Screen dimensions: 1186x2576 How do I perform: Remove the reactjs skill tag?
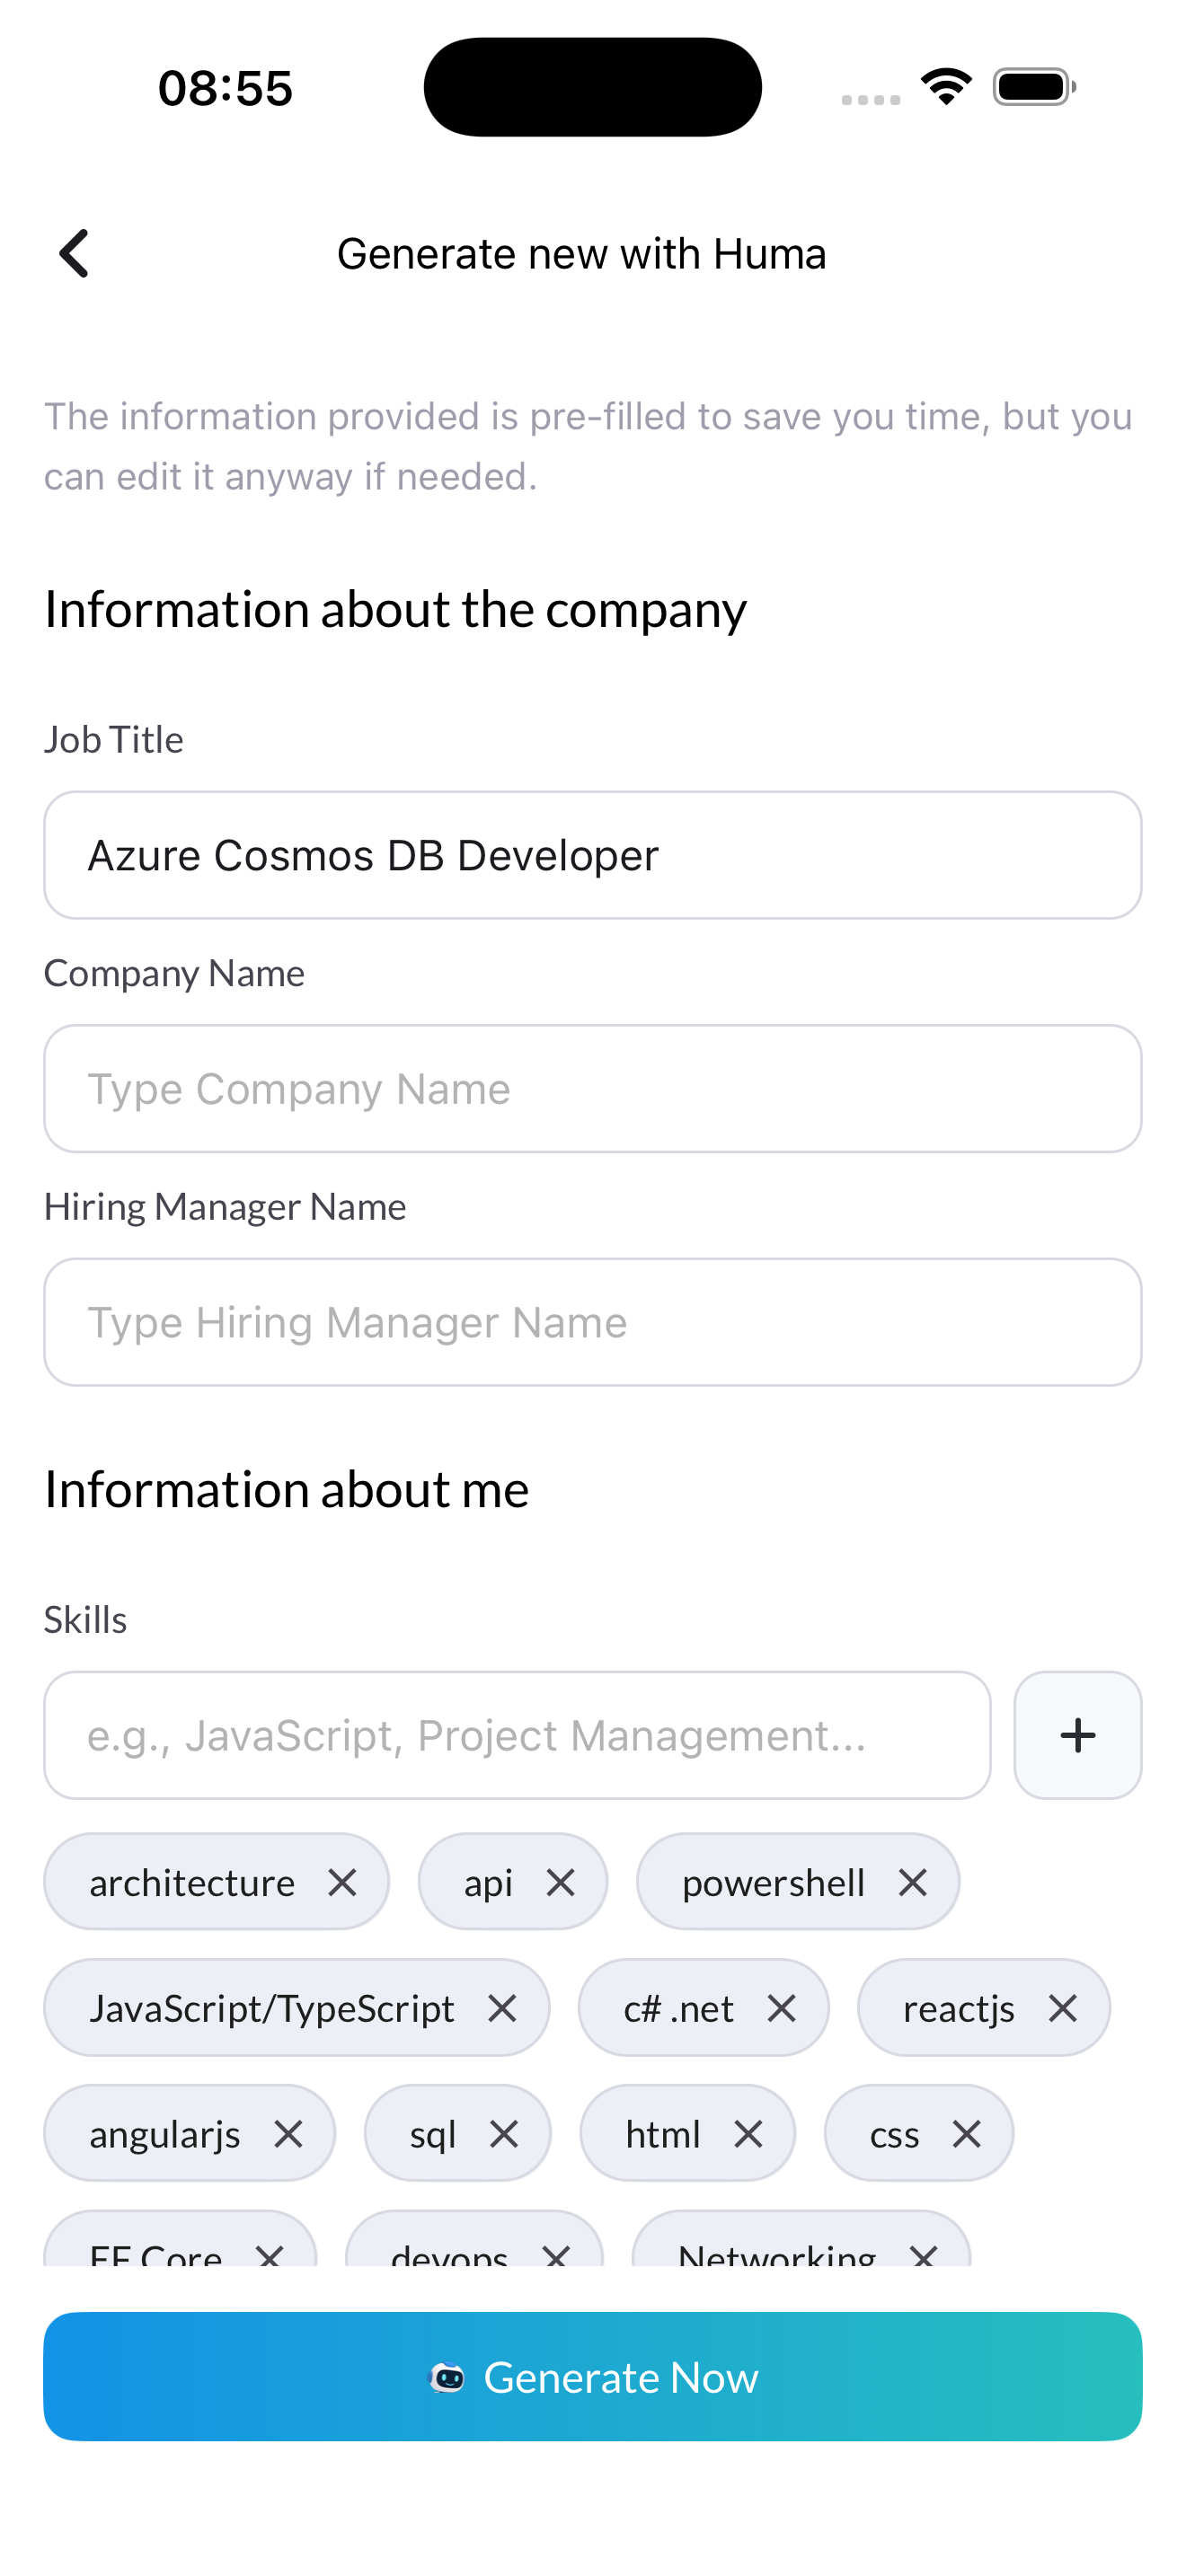tap(1062, 2008)
